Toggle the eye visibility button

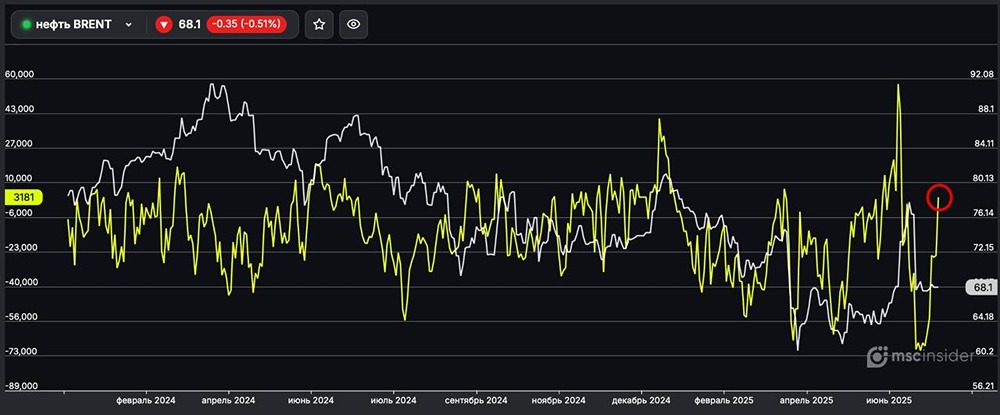[353, 24]
